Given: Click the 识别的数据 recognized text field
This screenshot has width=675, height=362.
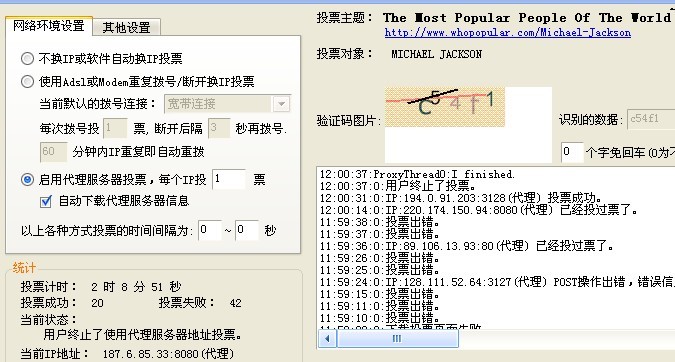Looking at the screenshot, I should pos(651,119).
